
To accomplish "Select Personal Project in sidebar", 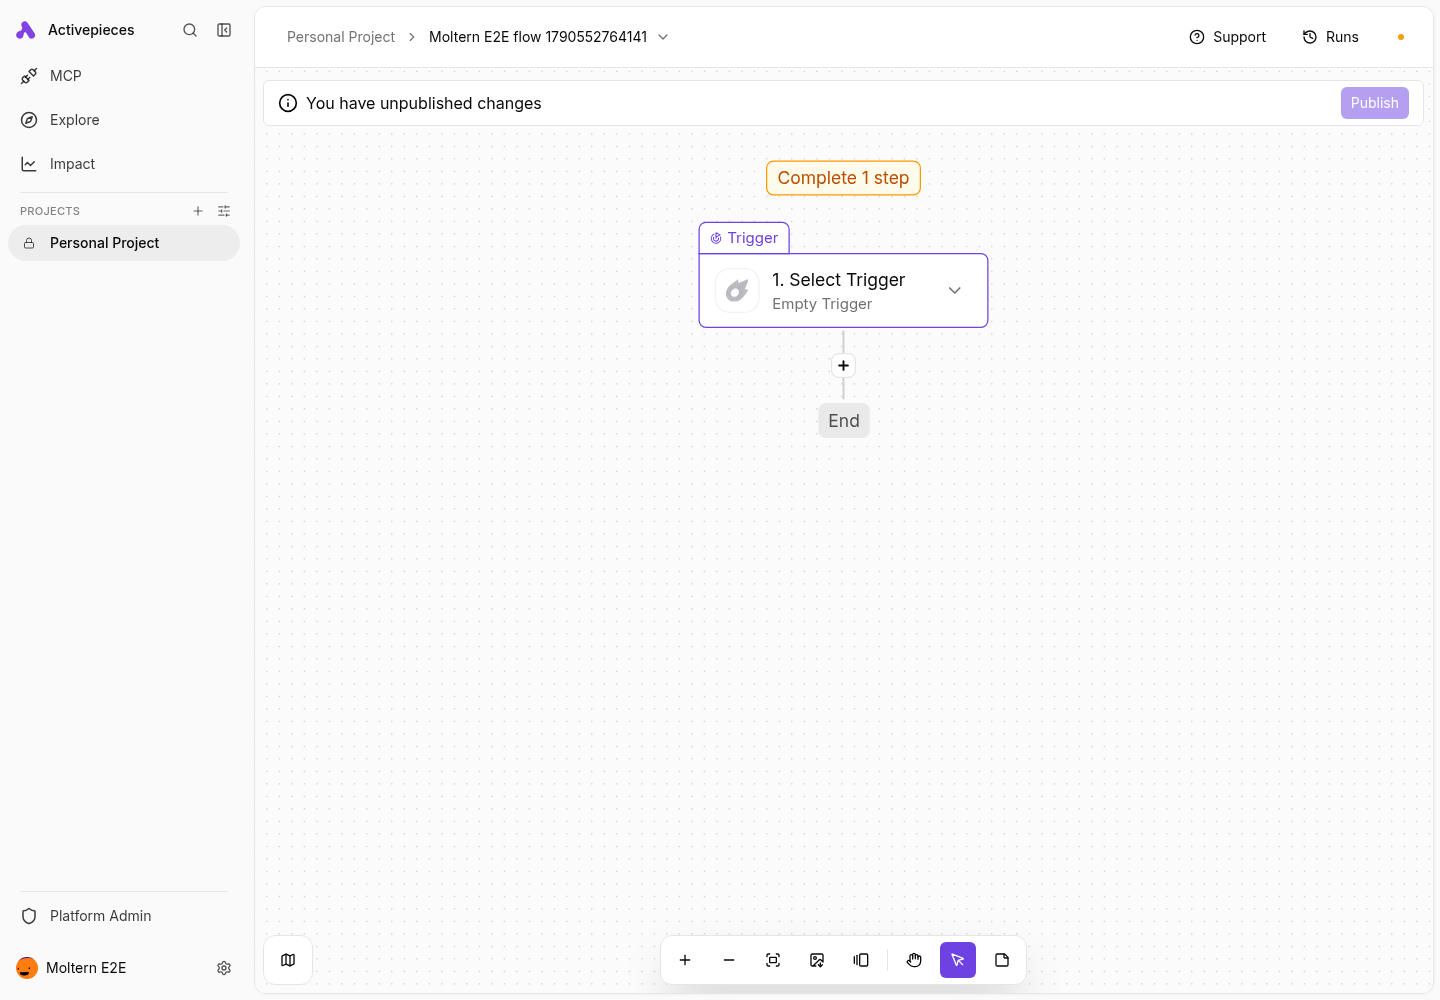I will [x=124, y=243].
